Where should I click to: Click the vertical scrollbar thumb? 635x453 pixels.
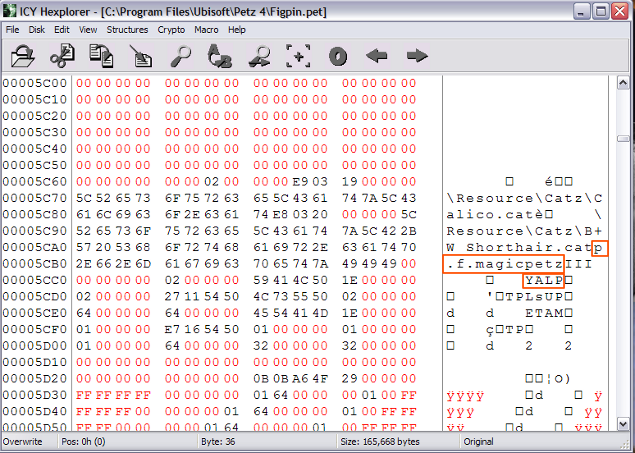coord(622,138)
